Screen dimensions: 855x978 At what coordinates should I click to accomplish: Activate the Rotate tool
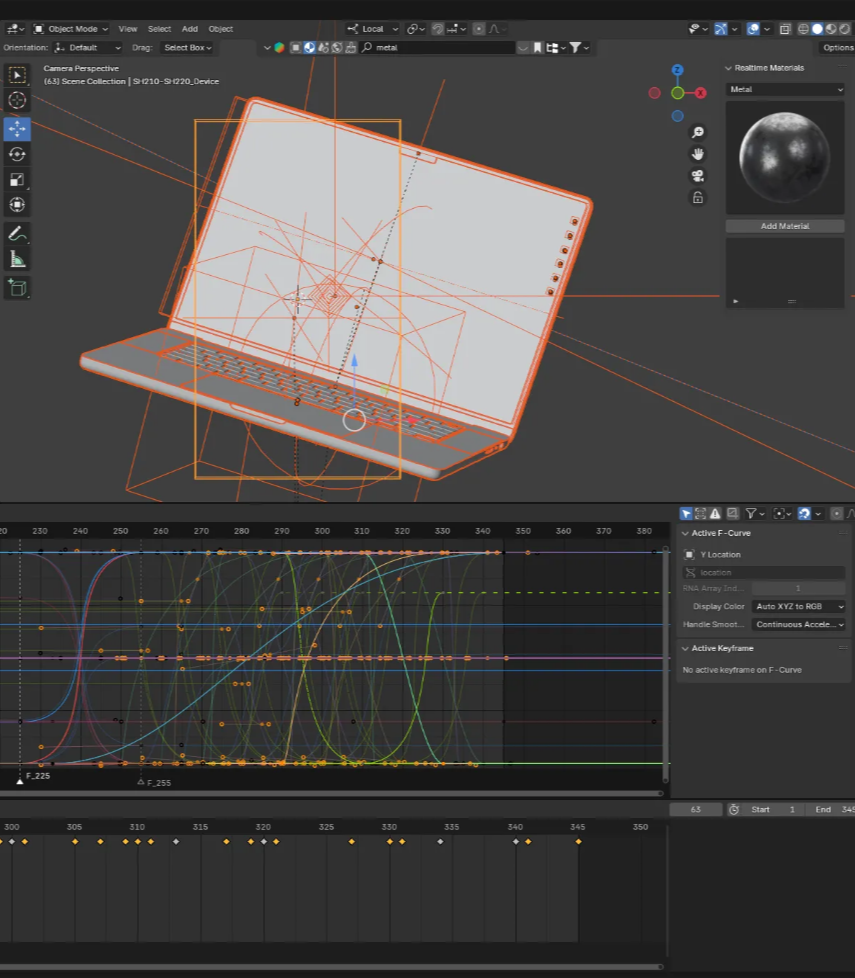pos(17,154)
